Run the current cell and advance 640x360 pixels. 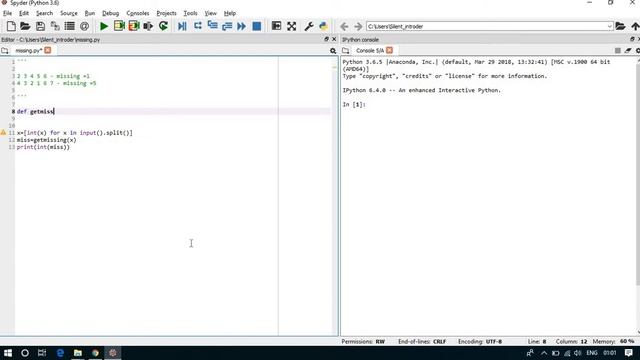(x=133, y=26)
